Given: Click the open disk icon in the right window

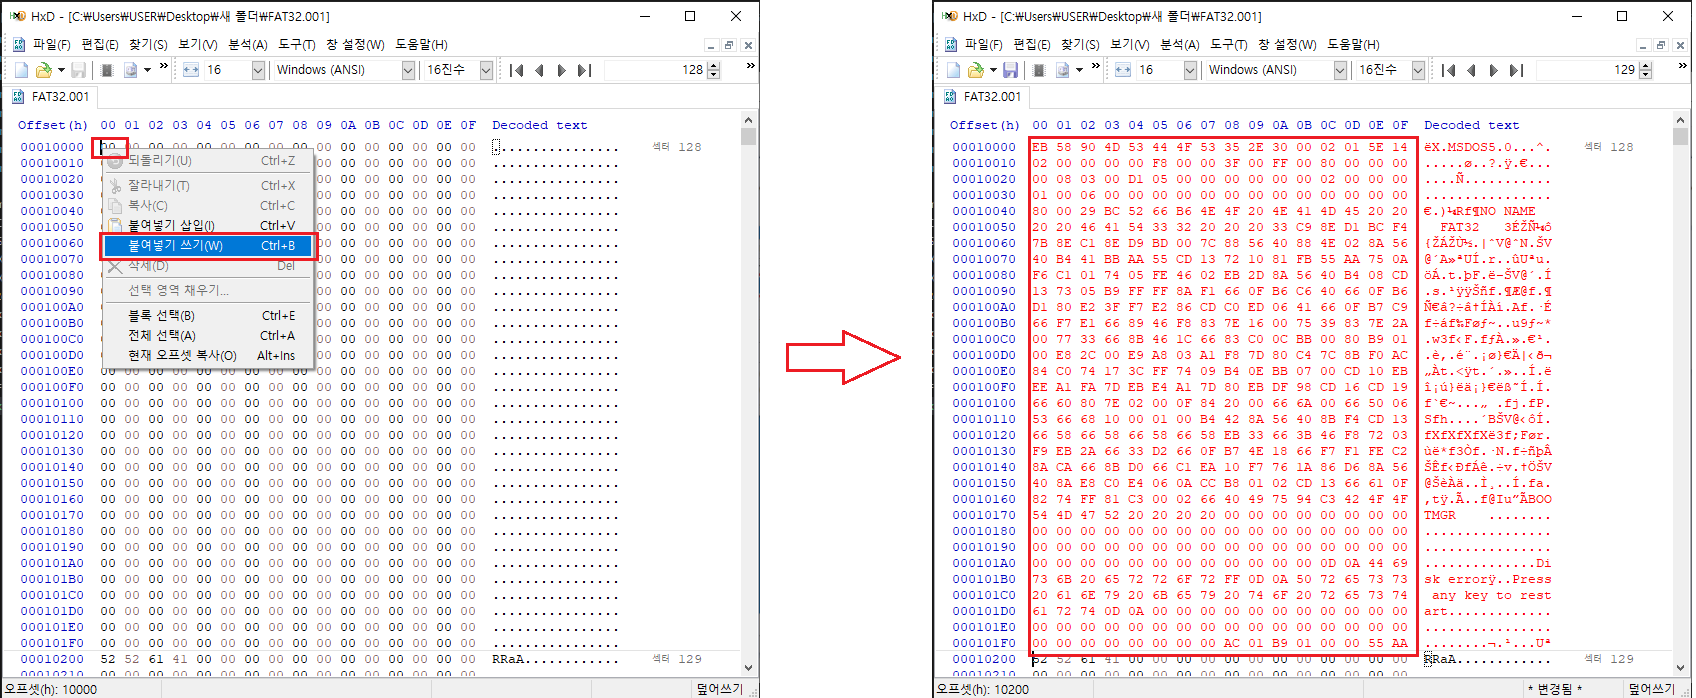Looking at the screenshot, I should (x=1062, y=70).
